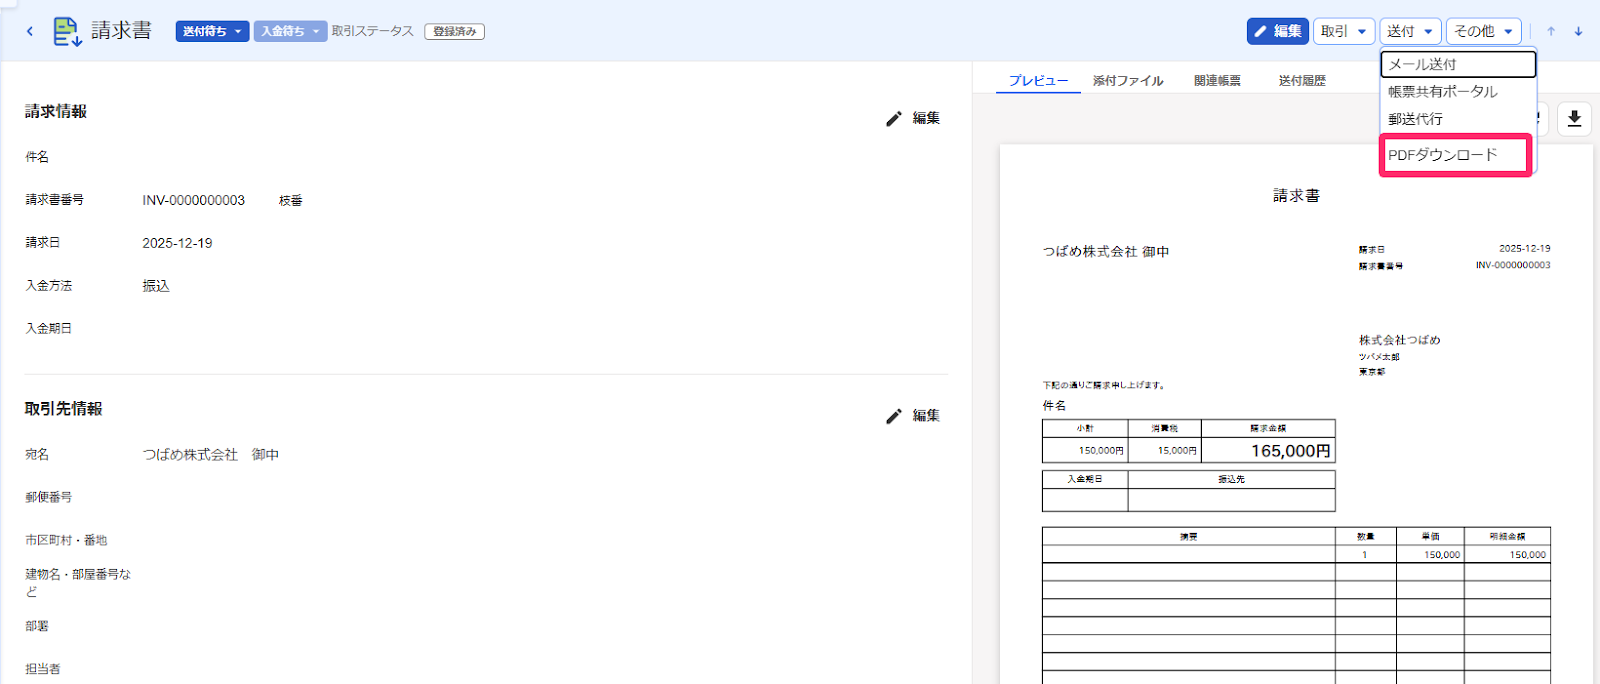1600x684 pixels.
Task: Open the 送付待ち status dropdown
Action: (212, 31)
